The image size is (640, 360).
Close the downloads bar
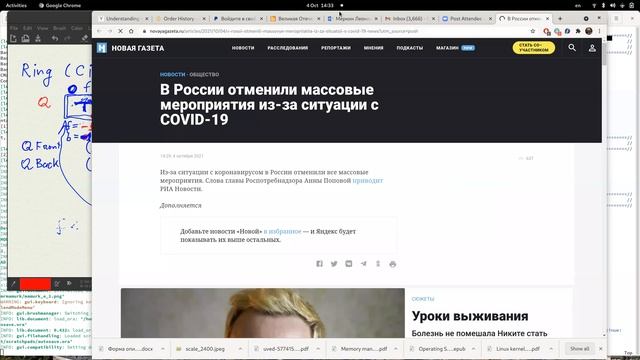[600, 349]
